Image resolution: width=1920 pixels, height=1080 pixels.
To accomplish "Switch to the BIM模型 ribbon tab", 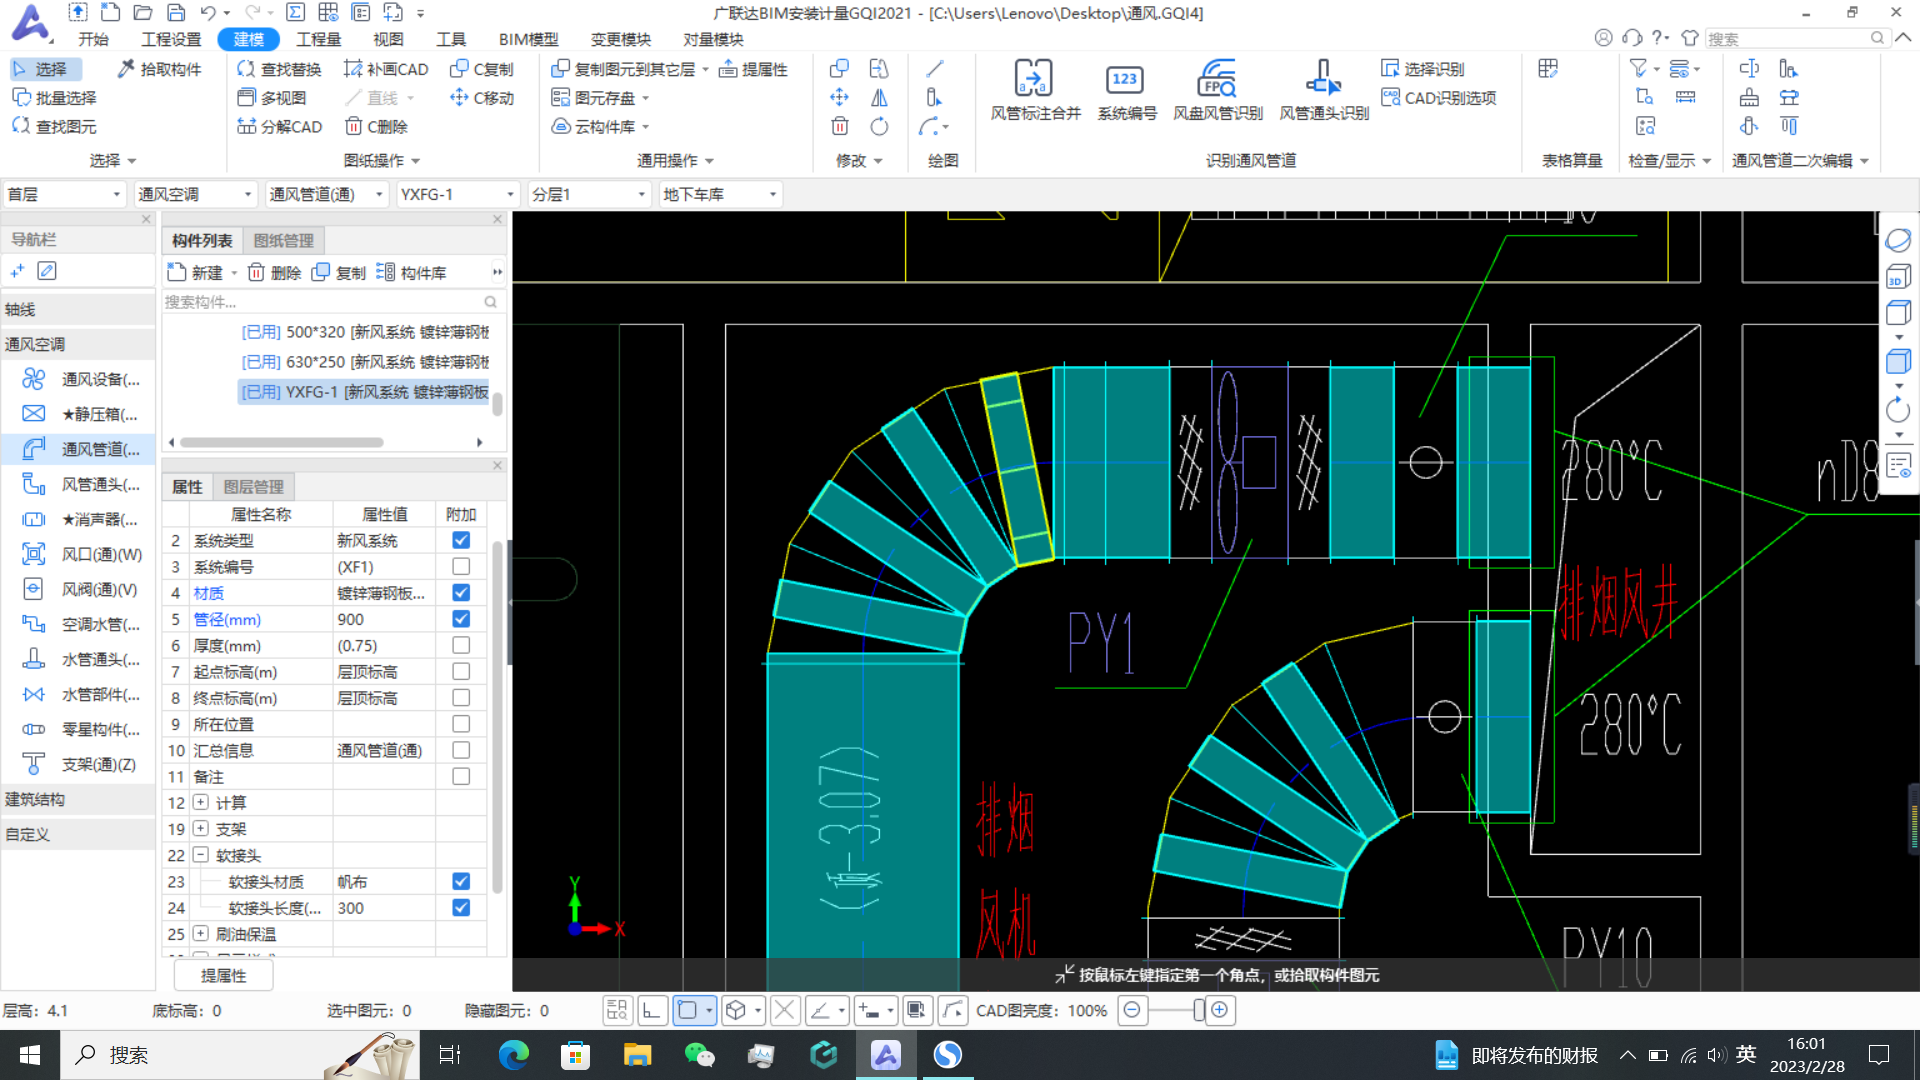I will [x=528, y=39].
